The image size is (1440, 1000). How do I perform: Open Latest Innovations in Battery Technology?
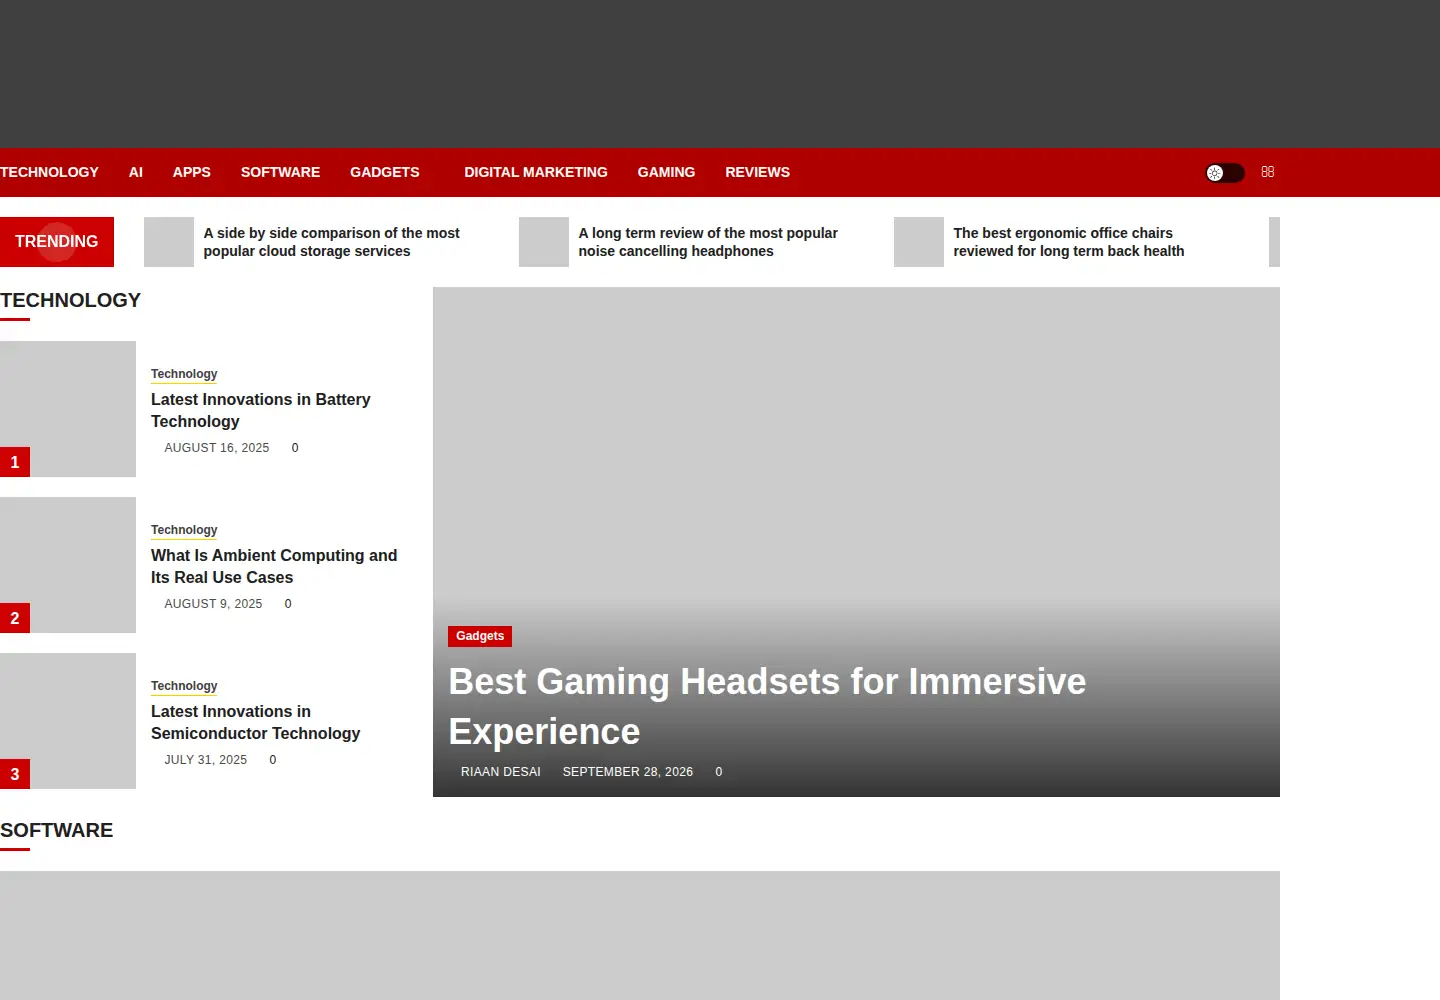[261, 410]
